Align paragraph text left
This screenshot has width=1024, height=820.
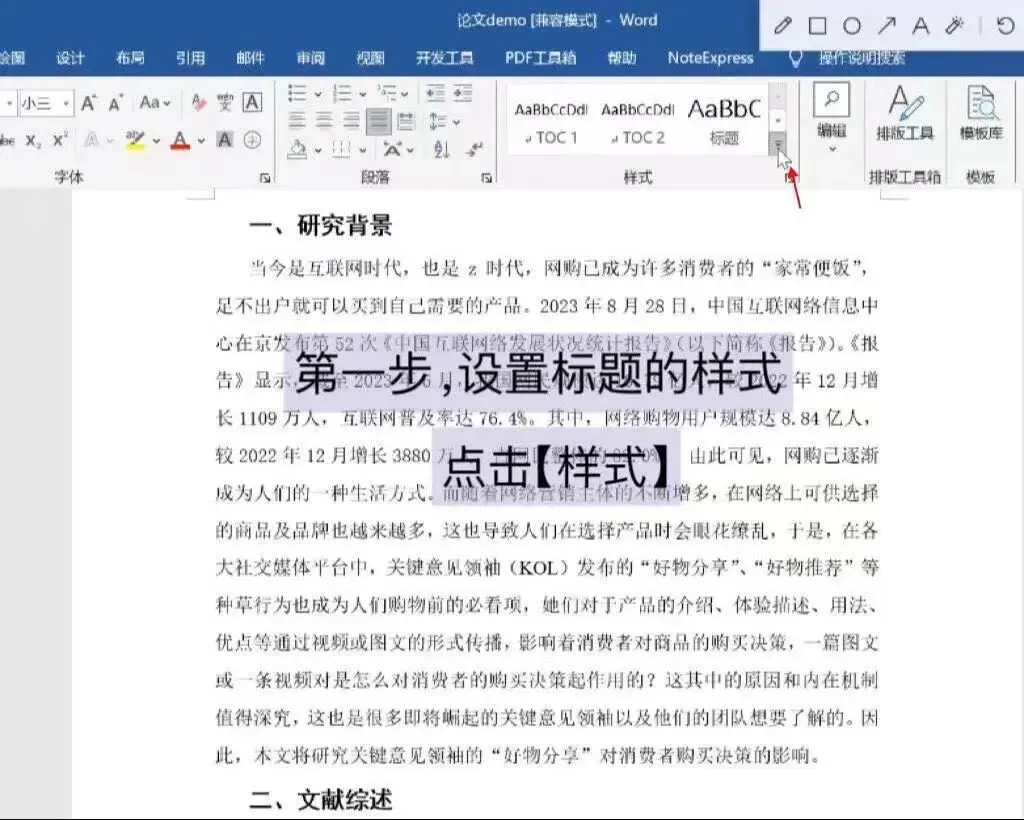297,121
